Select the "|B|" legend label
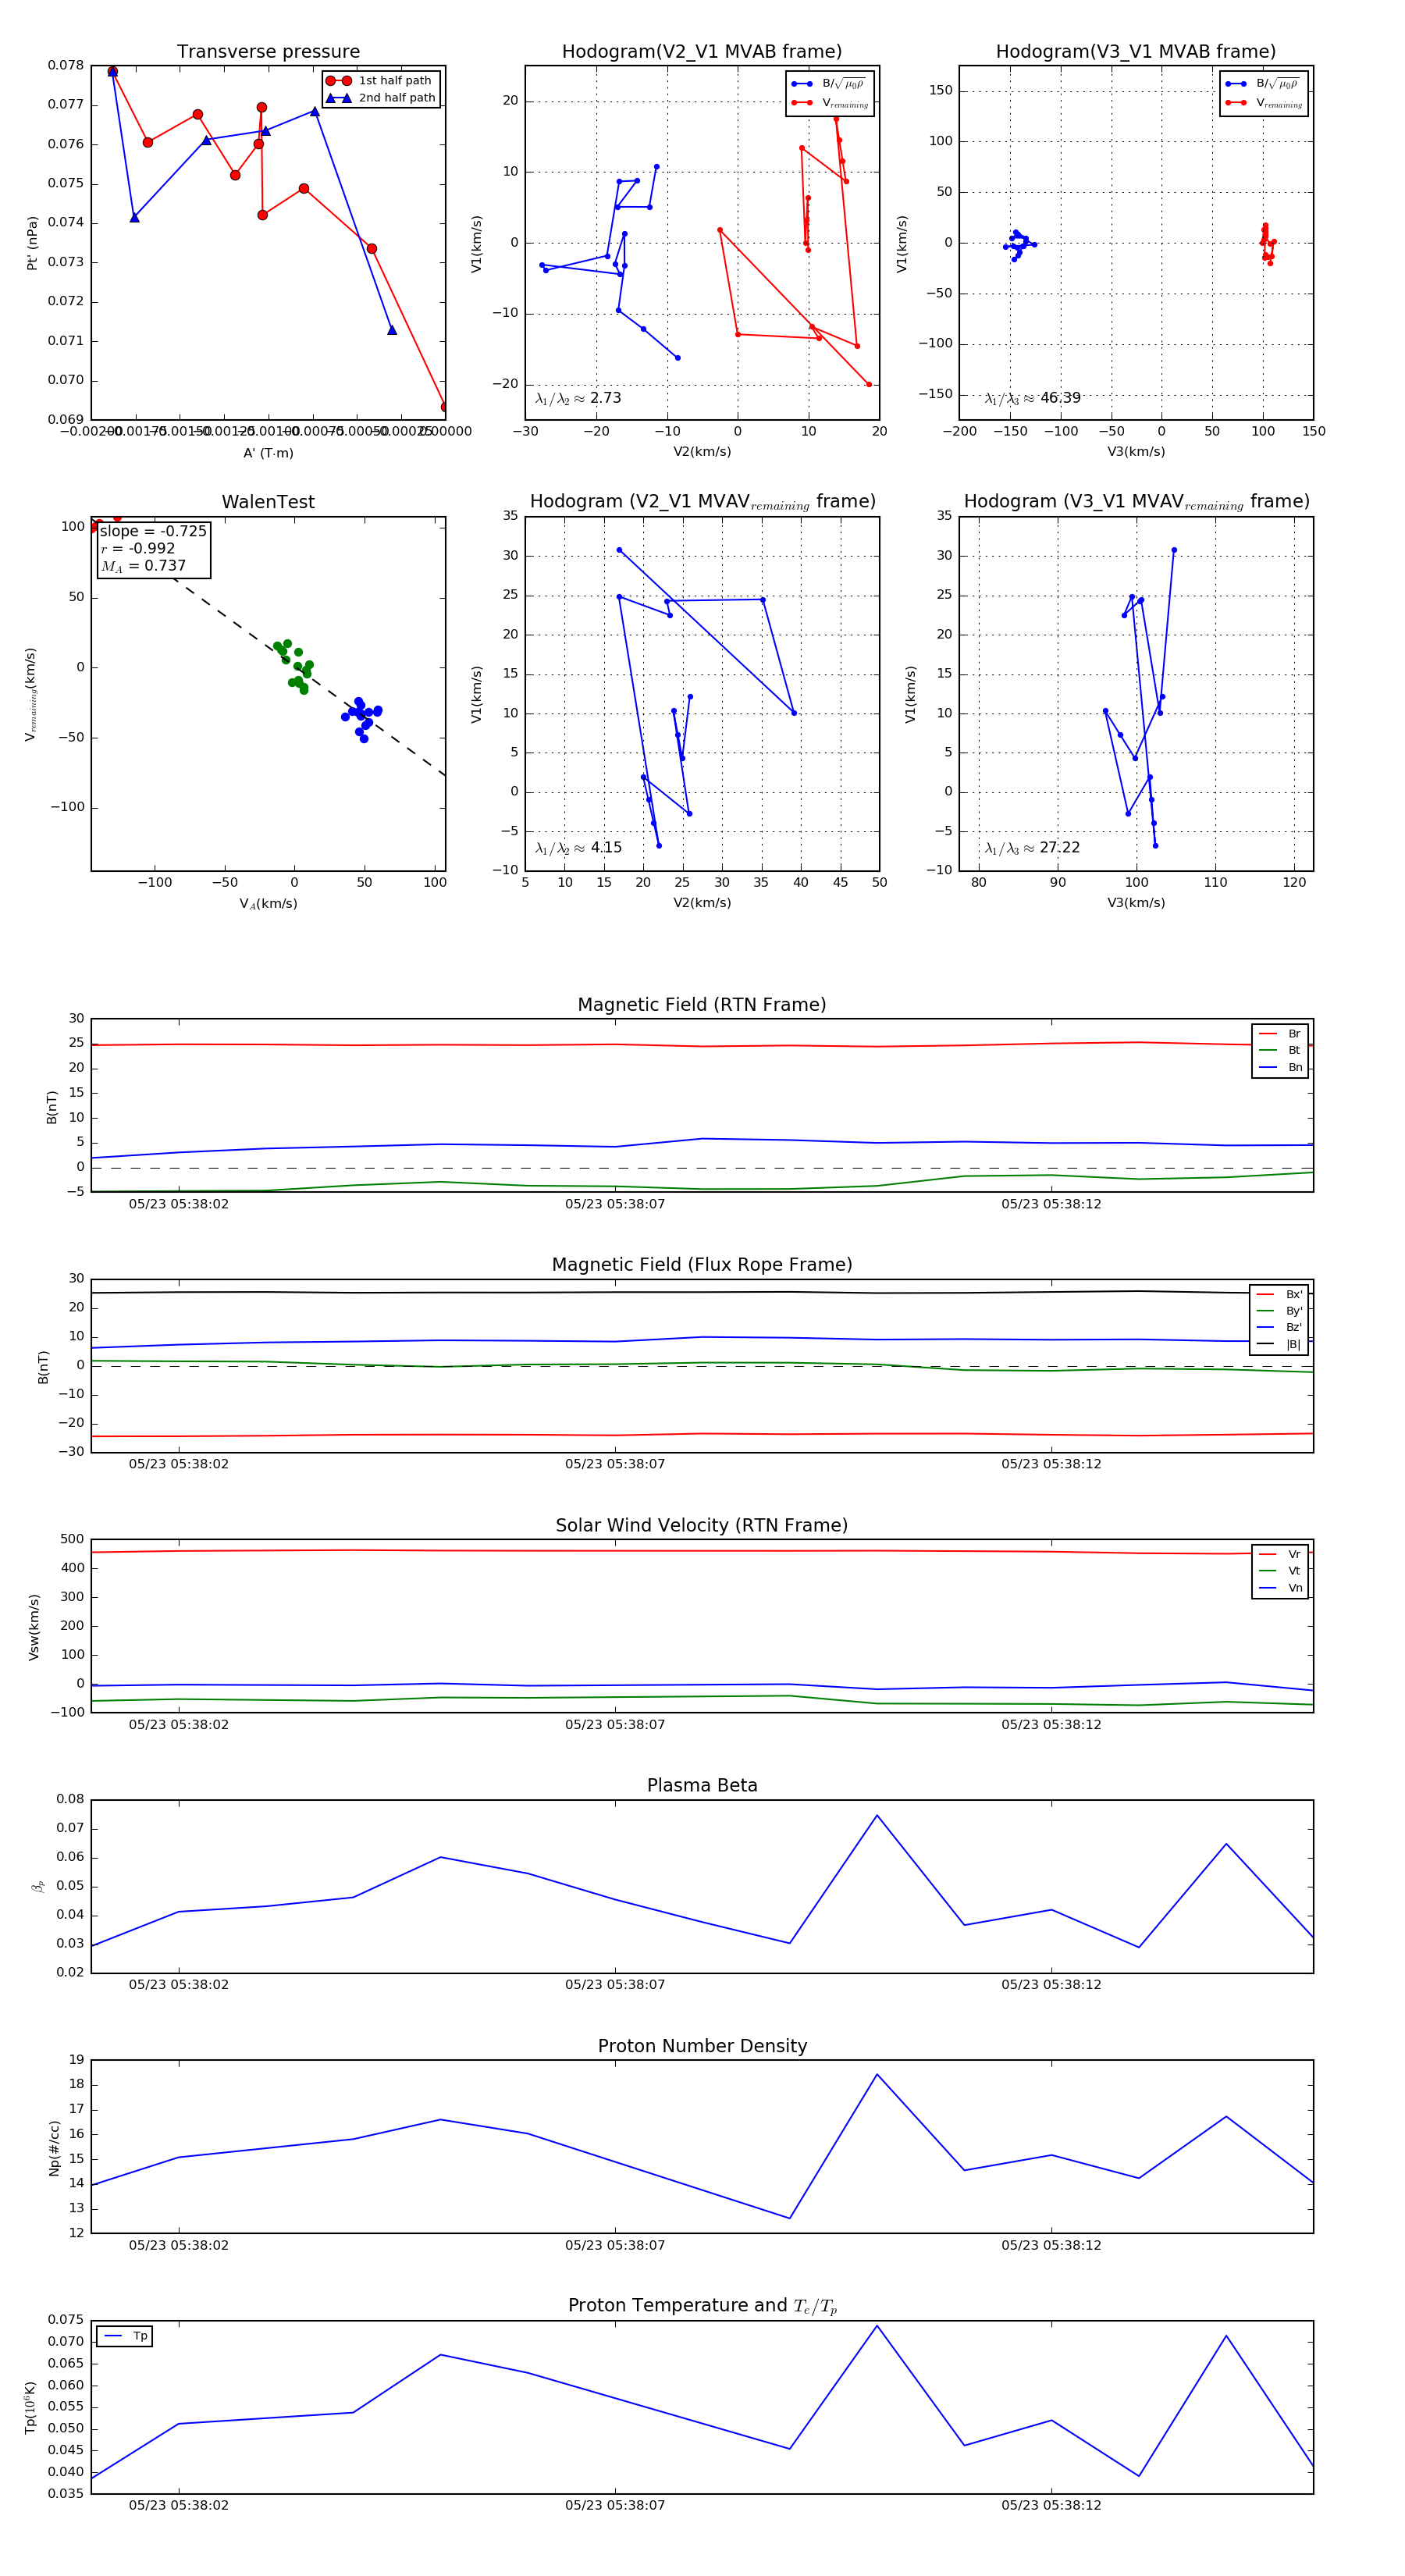Viewport: 1405px width, 2576px height. (x=1293, y=1345)
